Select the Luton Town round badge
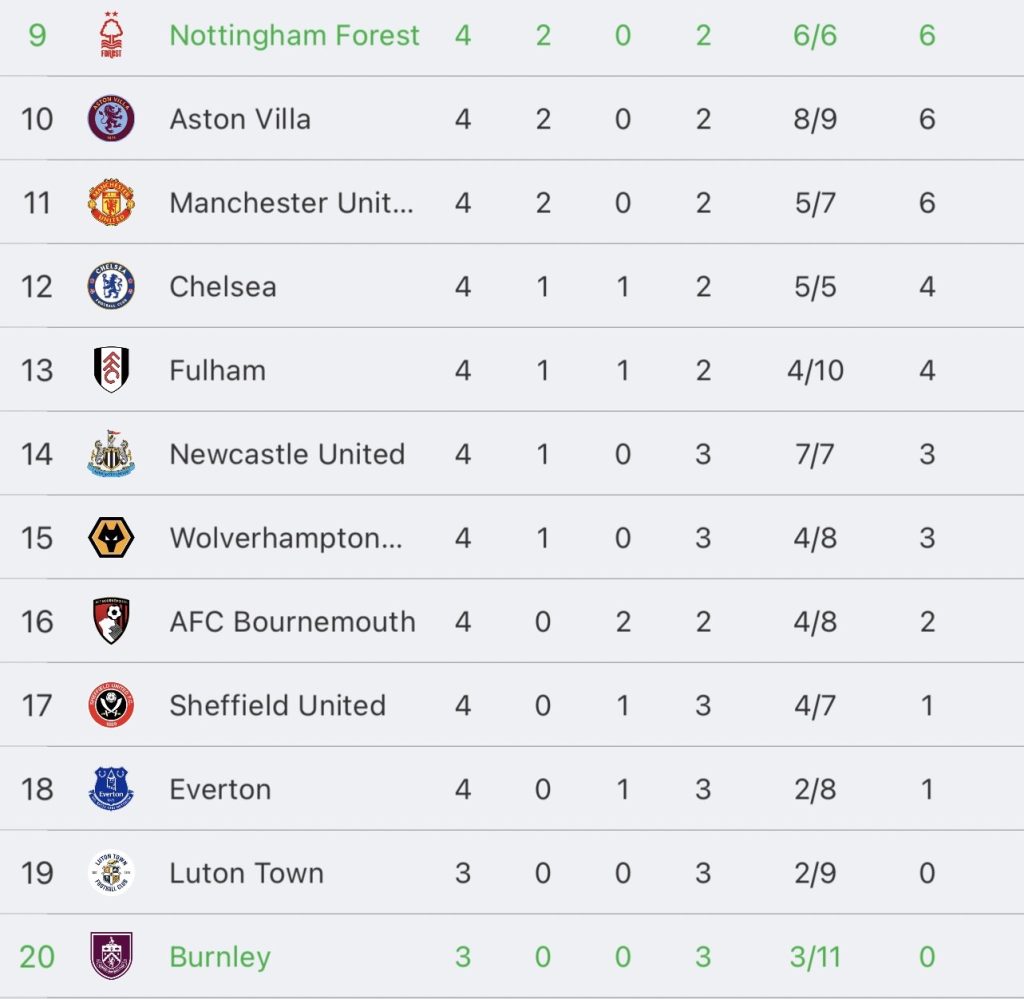Viewport: 1024px width, 999px height. click(x=111, y=872)
